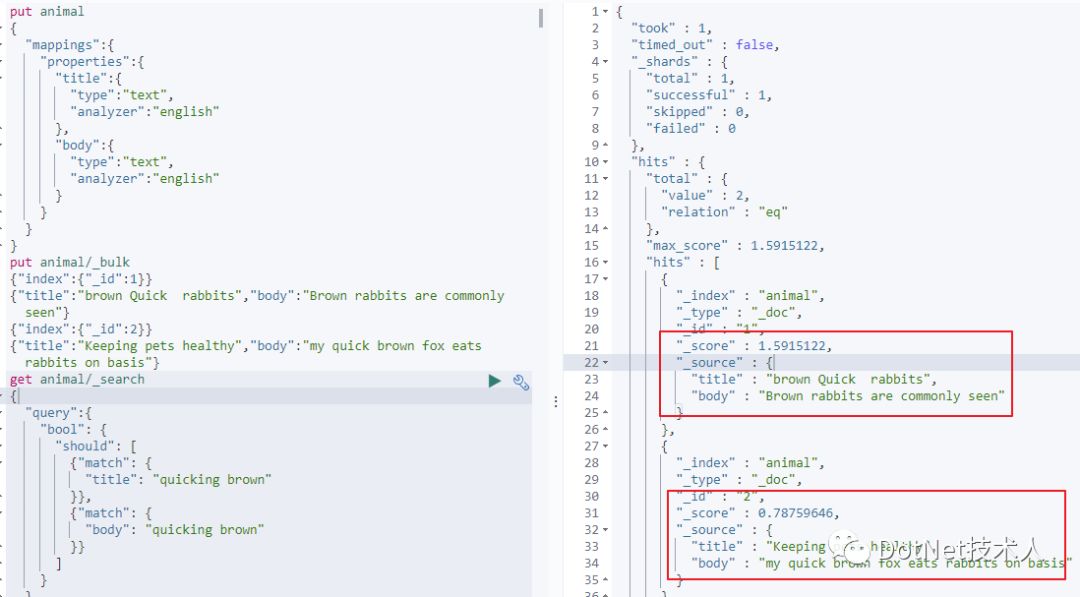Collapse the outer hits block at line 10

pyautogui.click(x=605, y=163)
